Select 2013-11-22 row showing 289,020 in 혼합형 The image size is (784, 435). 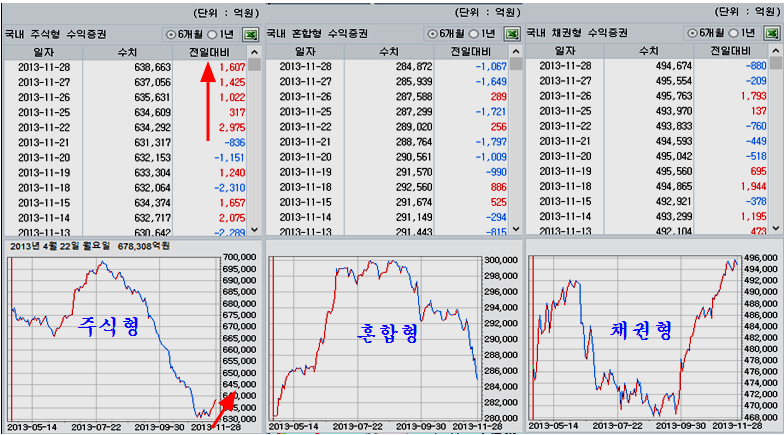point(390,127)
